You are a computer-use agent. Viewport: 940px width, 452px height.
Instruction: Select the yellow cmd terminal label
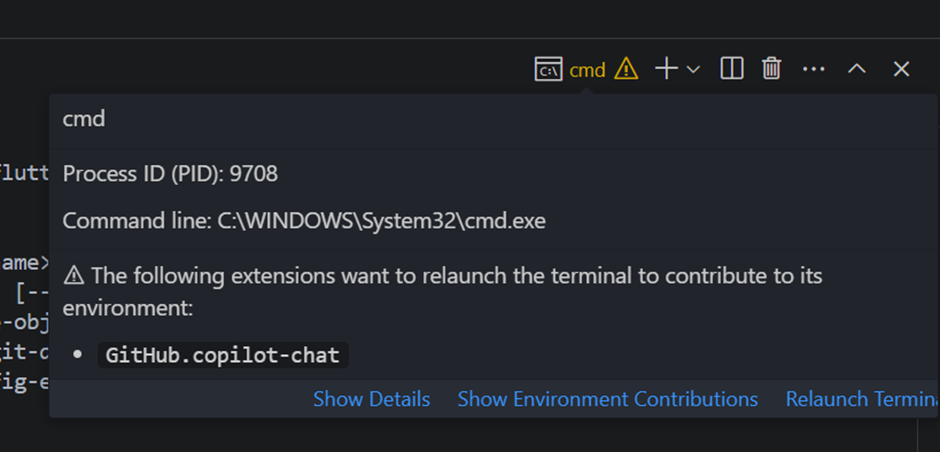pos(587,70)
